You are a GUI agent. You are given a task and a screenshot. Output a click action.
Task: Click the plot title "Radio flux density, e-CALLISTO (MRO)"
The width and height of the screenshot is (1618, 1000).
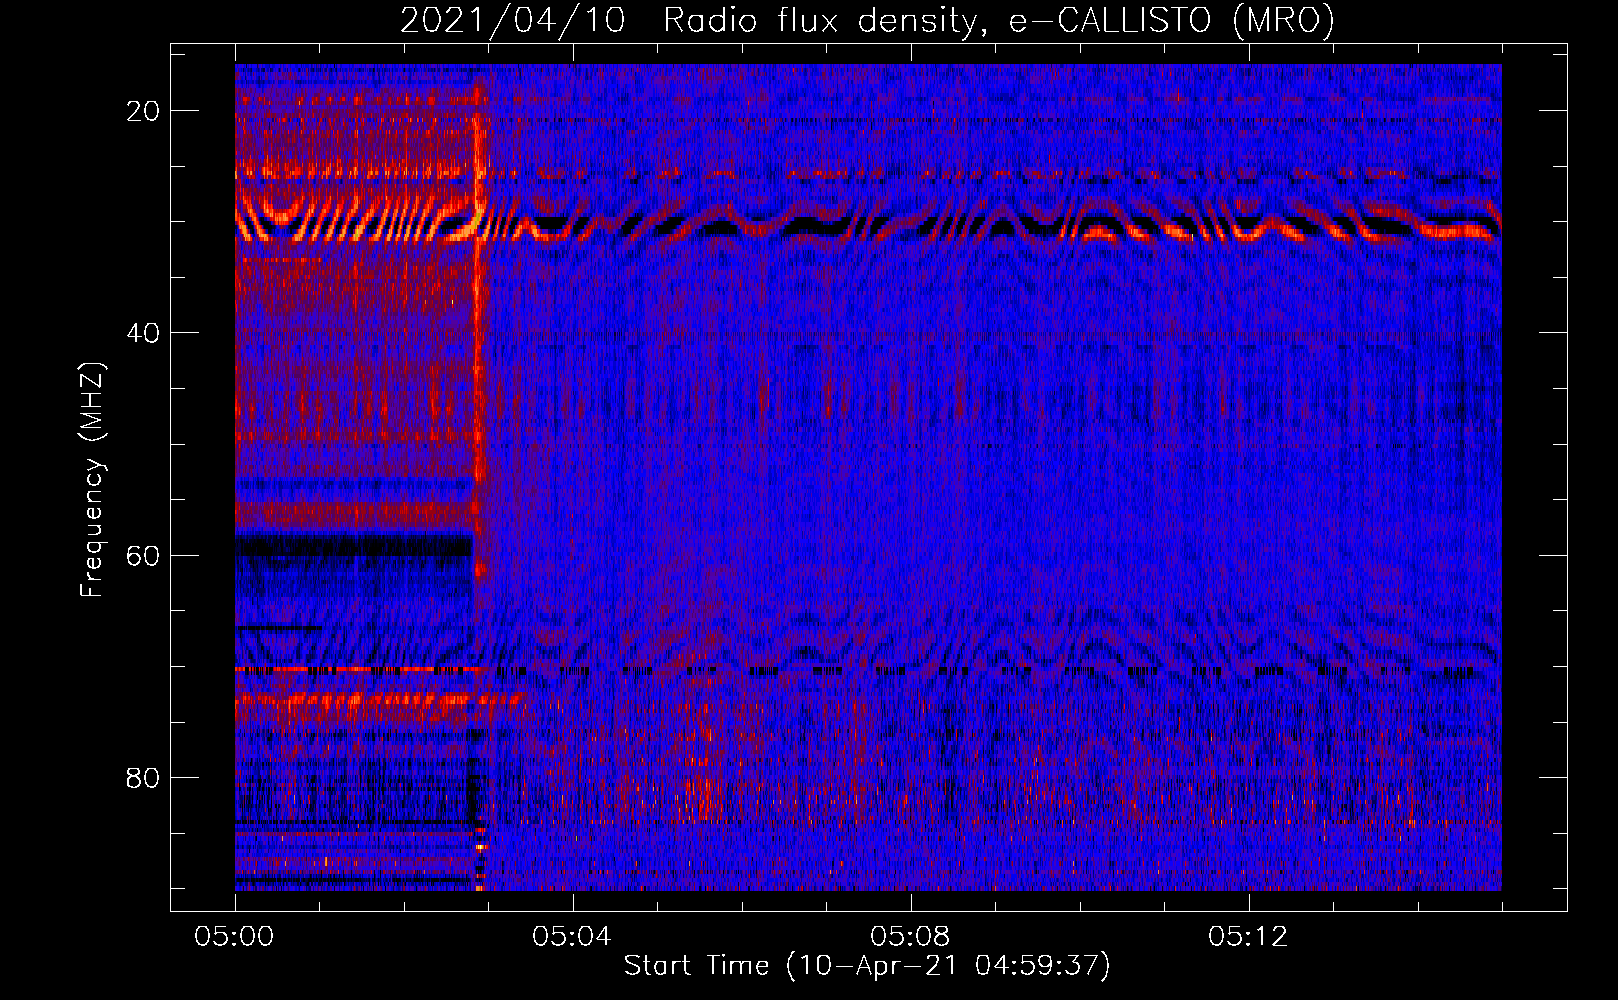998,21
